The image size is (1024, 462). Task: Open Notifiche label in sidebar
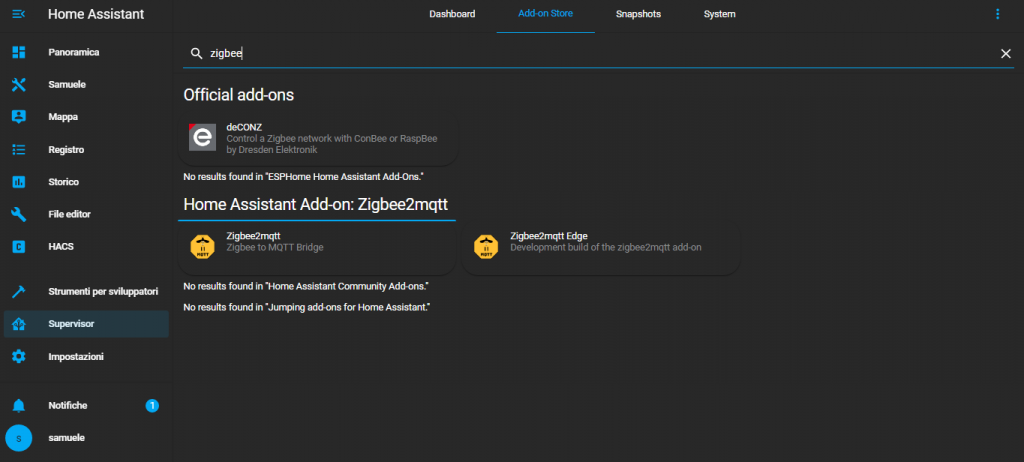point(67,406)
